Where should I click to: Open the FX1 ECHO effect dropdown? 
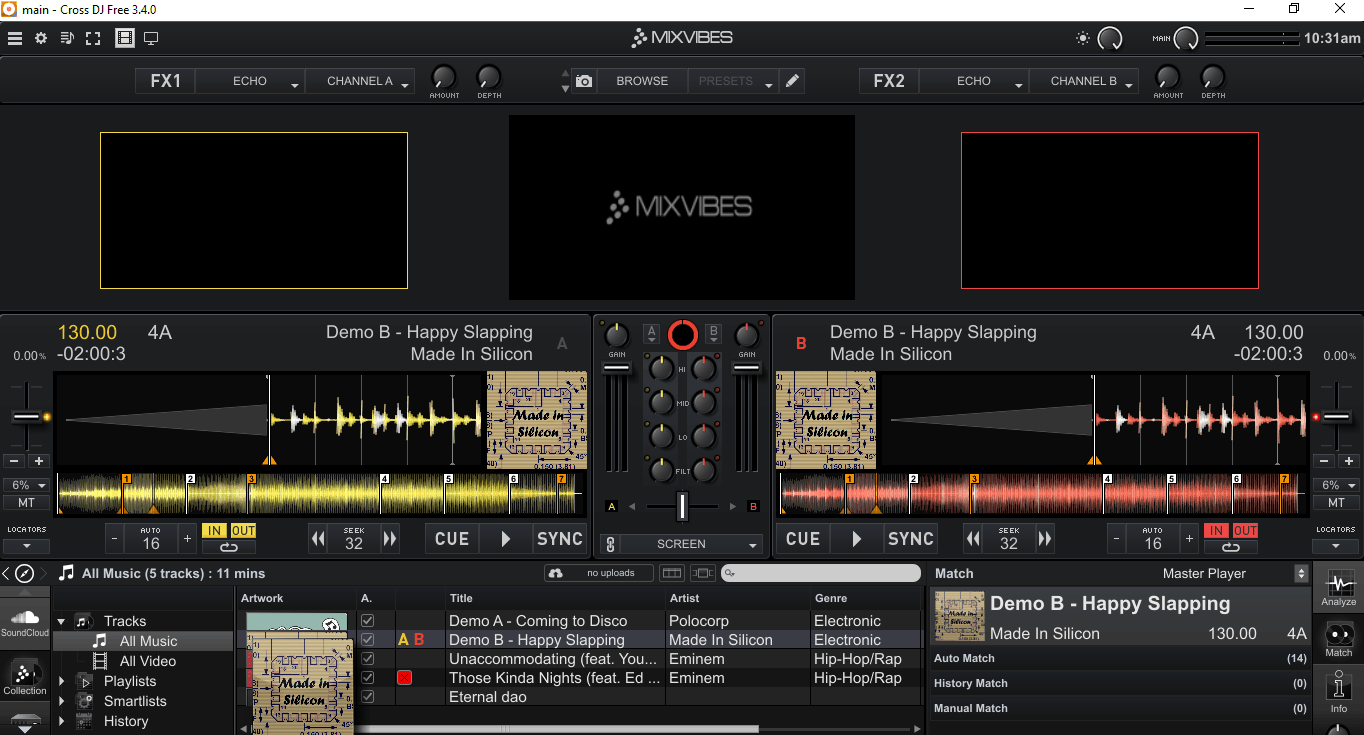point(249,80)
